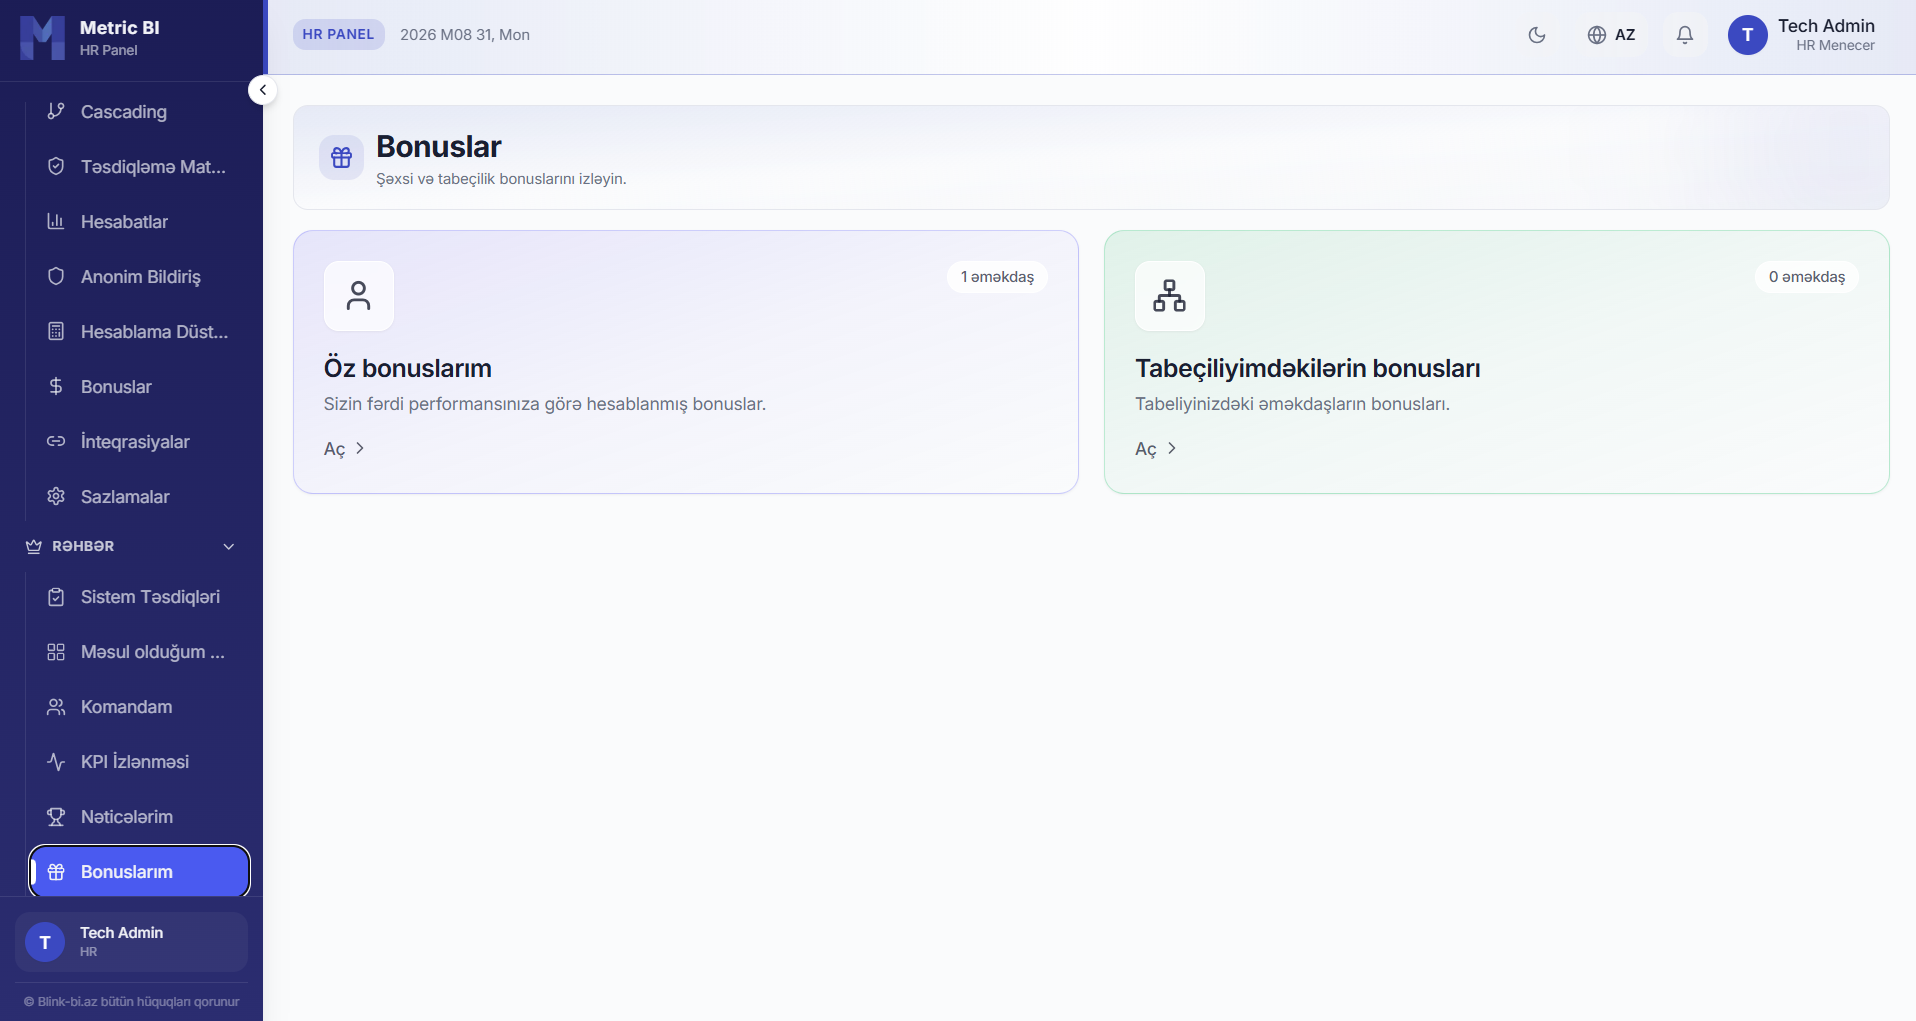
Task: Click Aç link on Tabeçiliyimdəkilərin bonusları card
Action: (1156, 449)
